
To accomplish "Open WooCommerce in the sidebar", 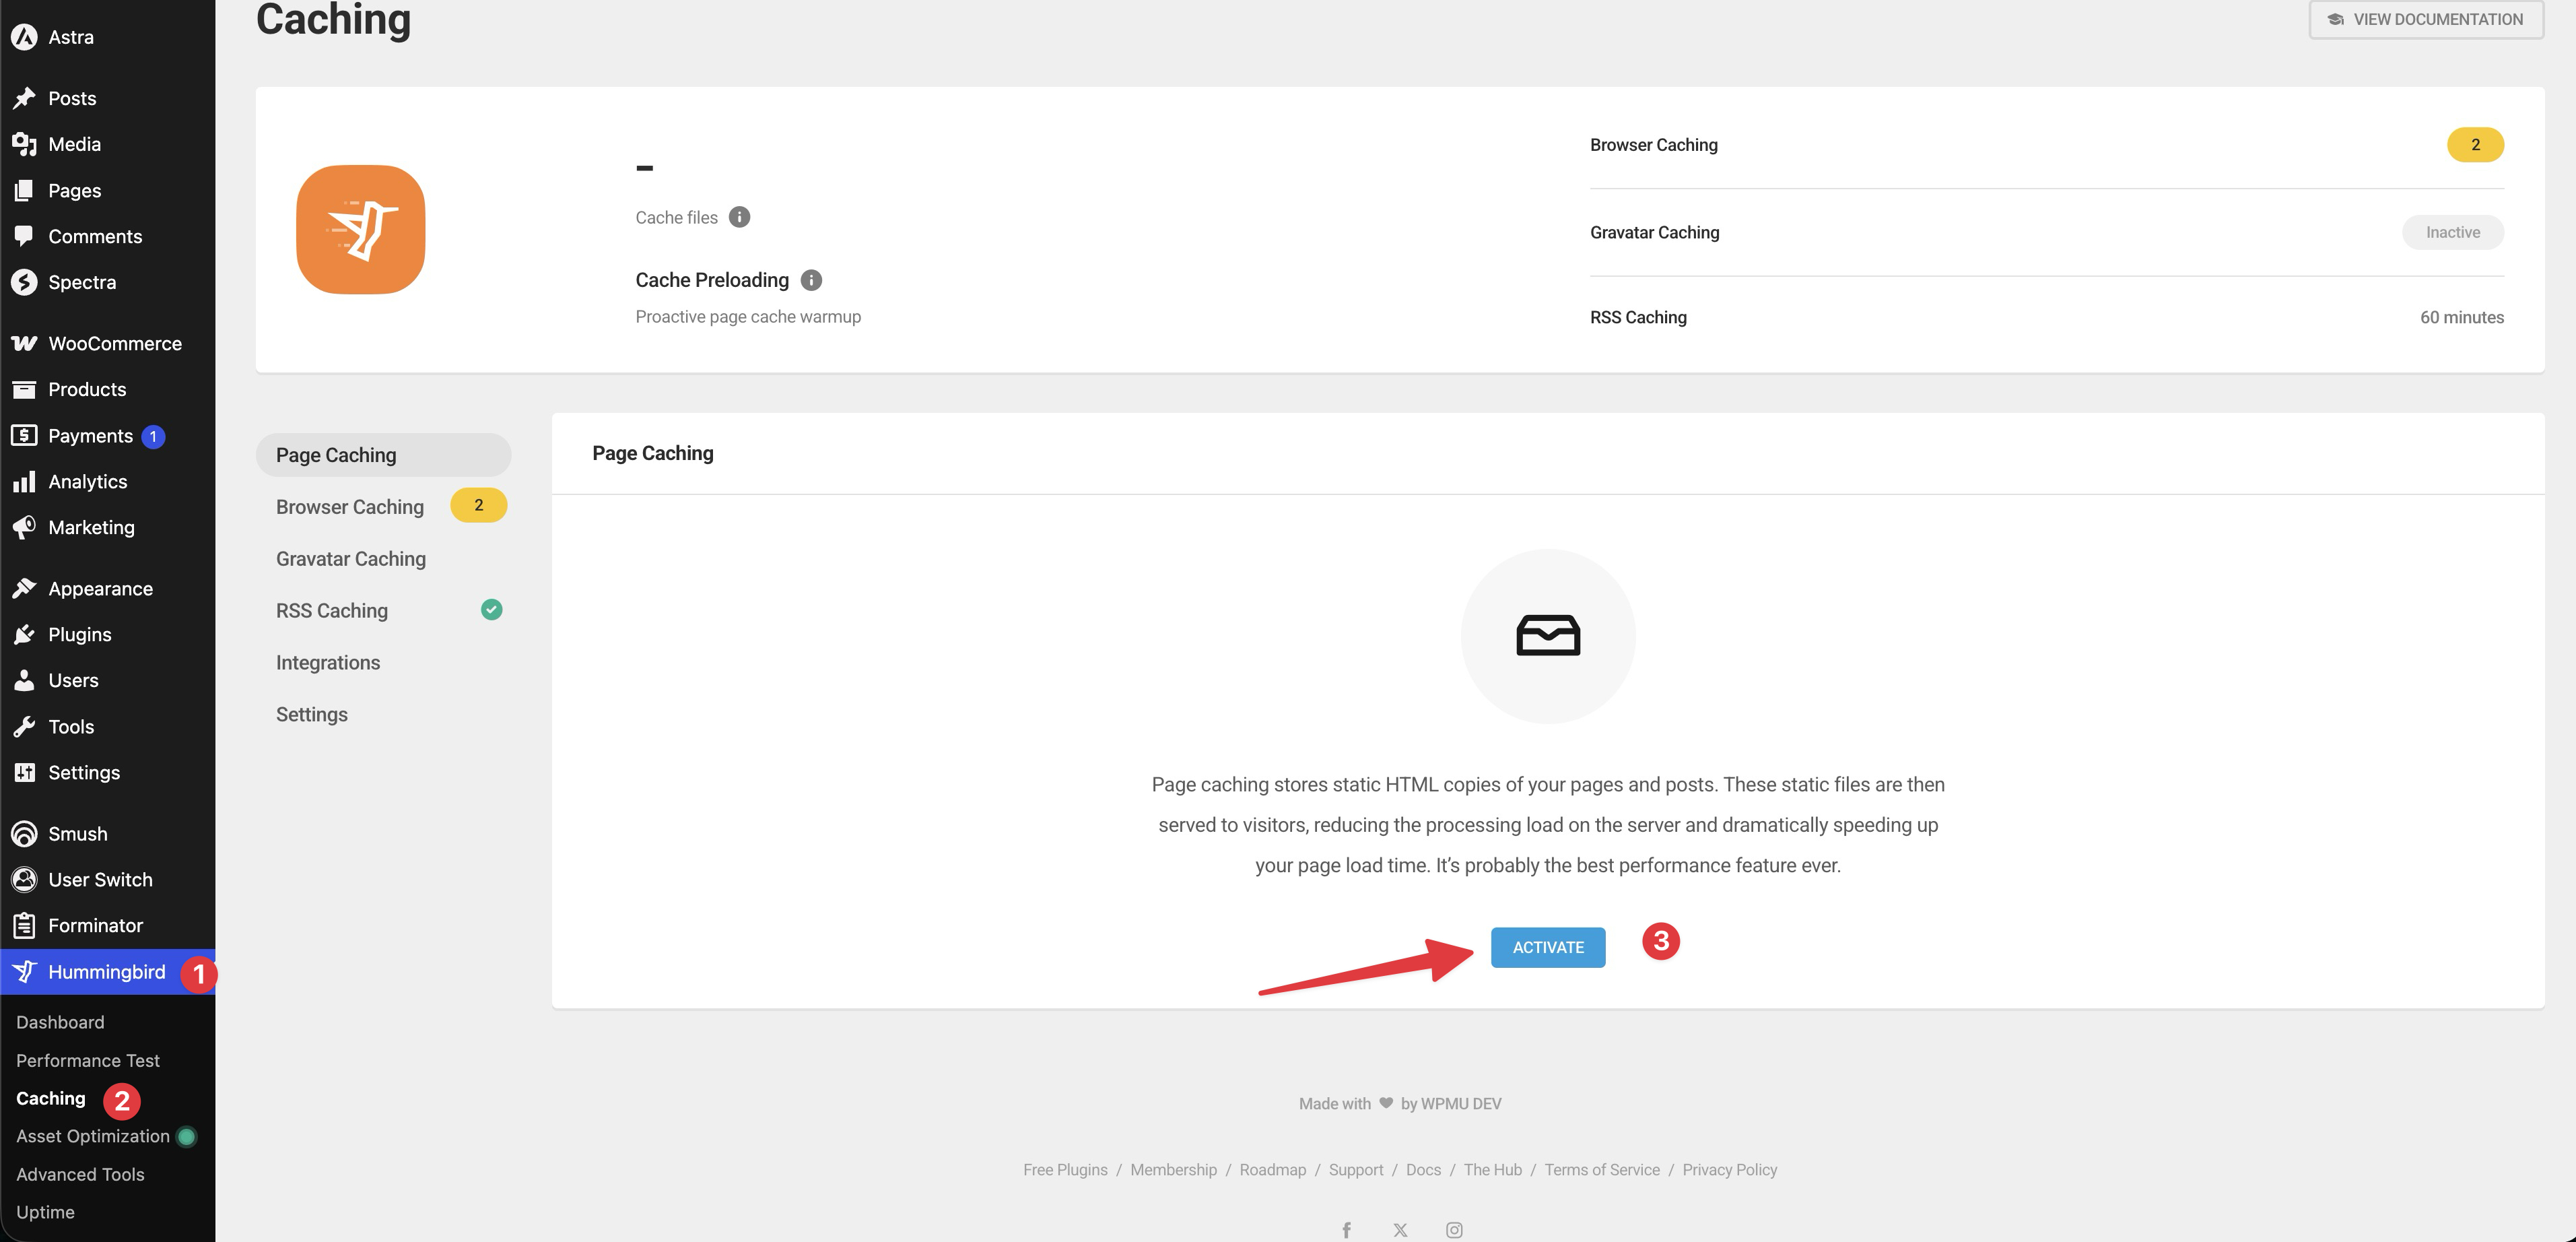I will [x=114, y=343].
